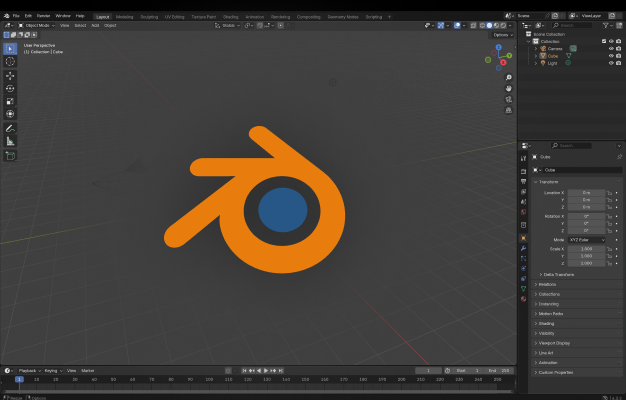The width and height of the screenshot is (626, 400).
Task: Select the Measure tool
Action: tap(10, 141)
